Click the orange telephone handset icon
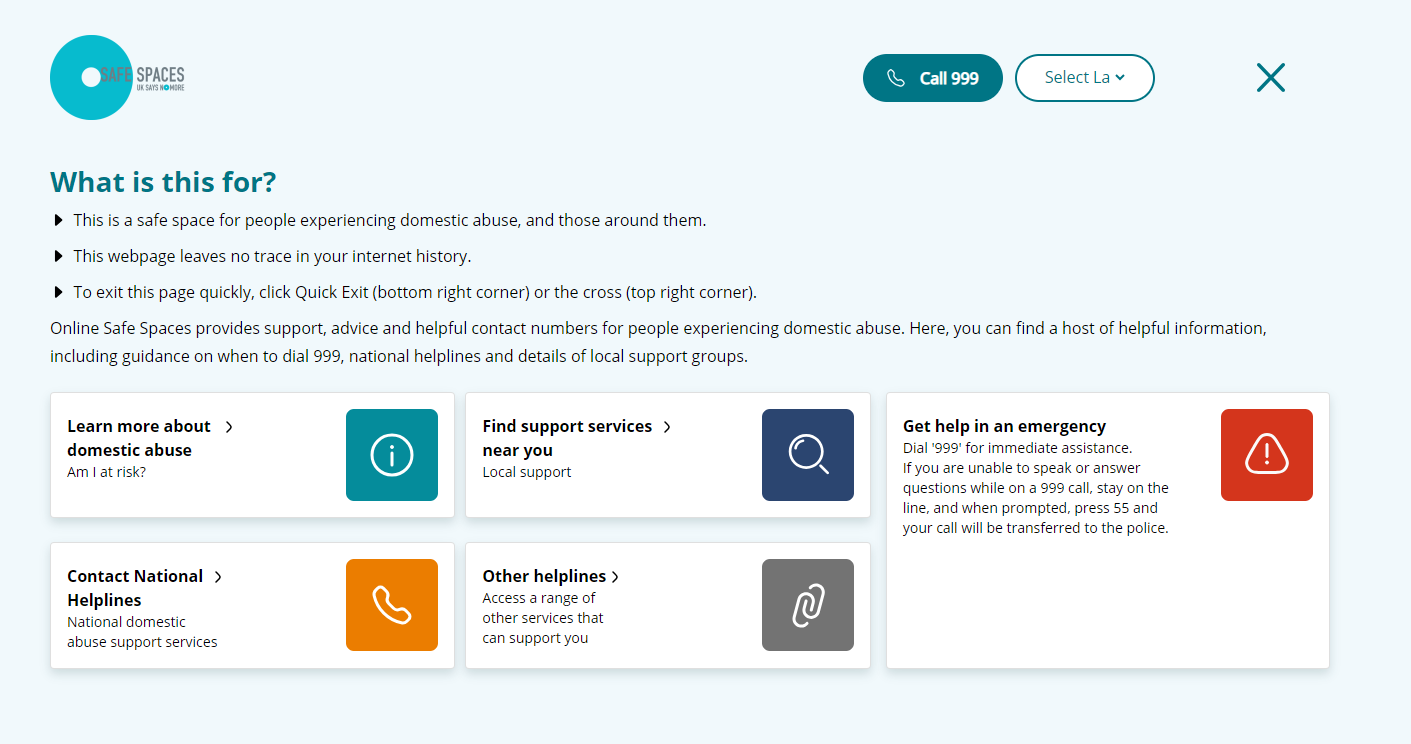Screen dimensions: 1411x744 (392, 605)
